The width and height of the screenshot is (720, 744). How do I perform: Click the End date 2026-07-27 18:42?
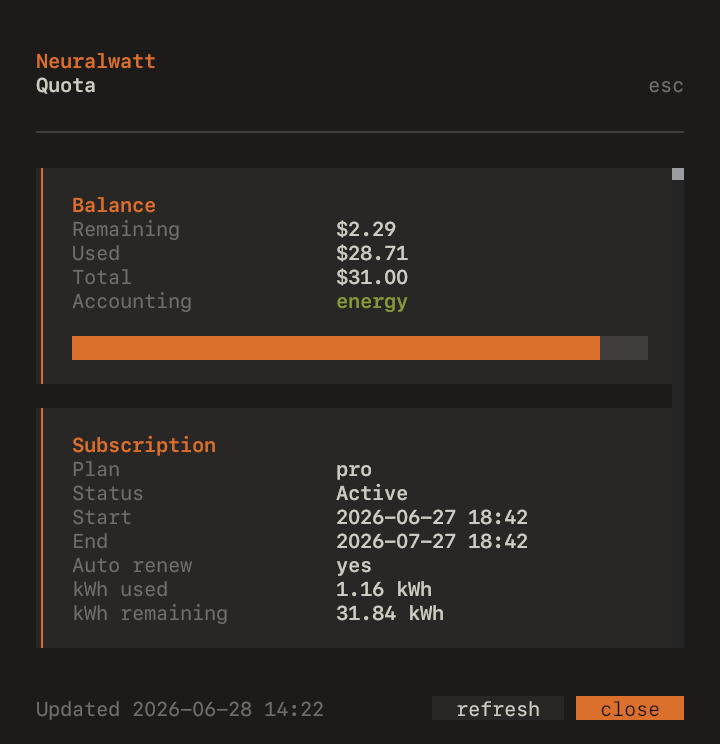pyautogui.click(x=432, y=541)
